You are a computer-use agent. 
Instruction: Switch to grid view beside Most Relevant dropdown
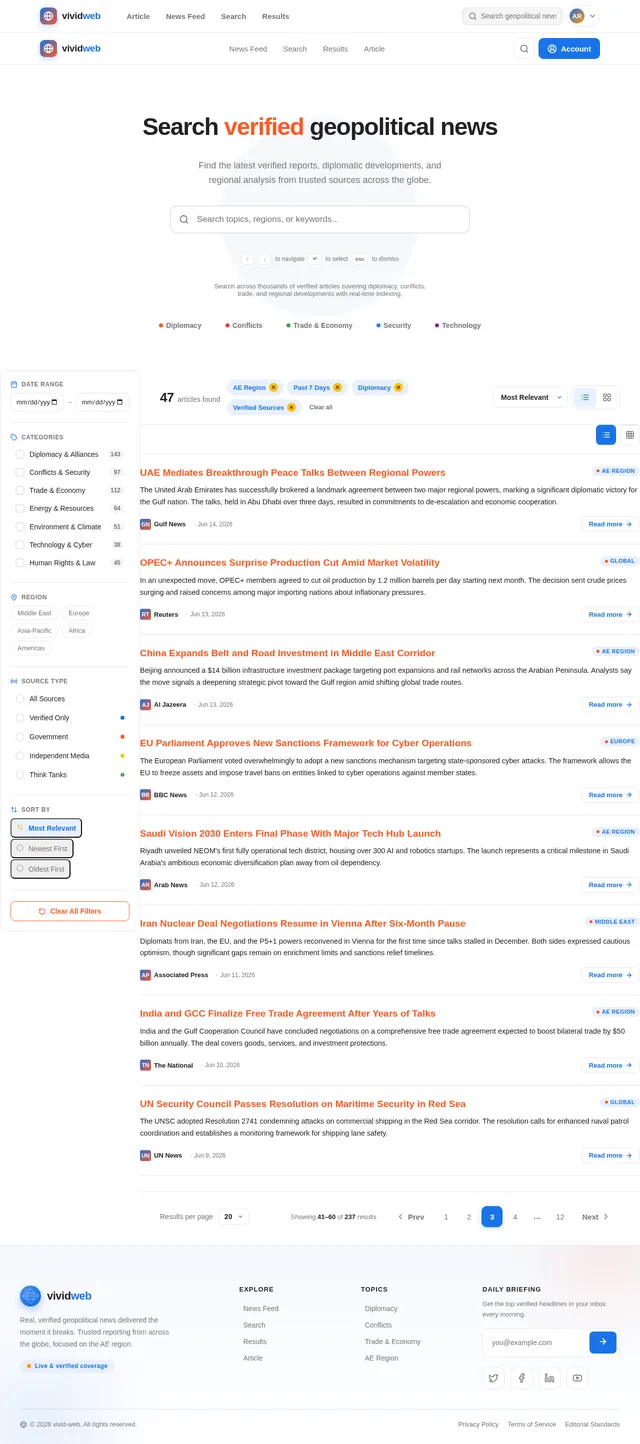coord(607,397)
